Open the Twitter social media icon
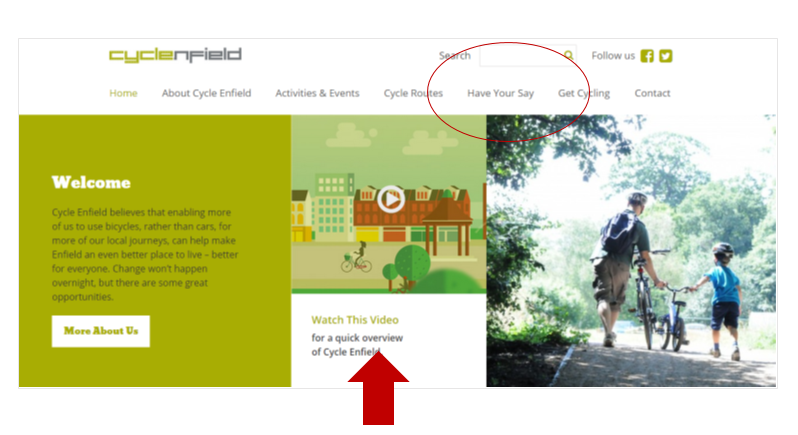Screen dimensions: 798x435 click(x=666, y=56)
